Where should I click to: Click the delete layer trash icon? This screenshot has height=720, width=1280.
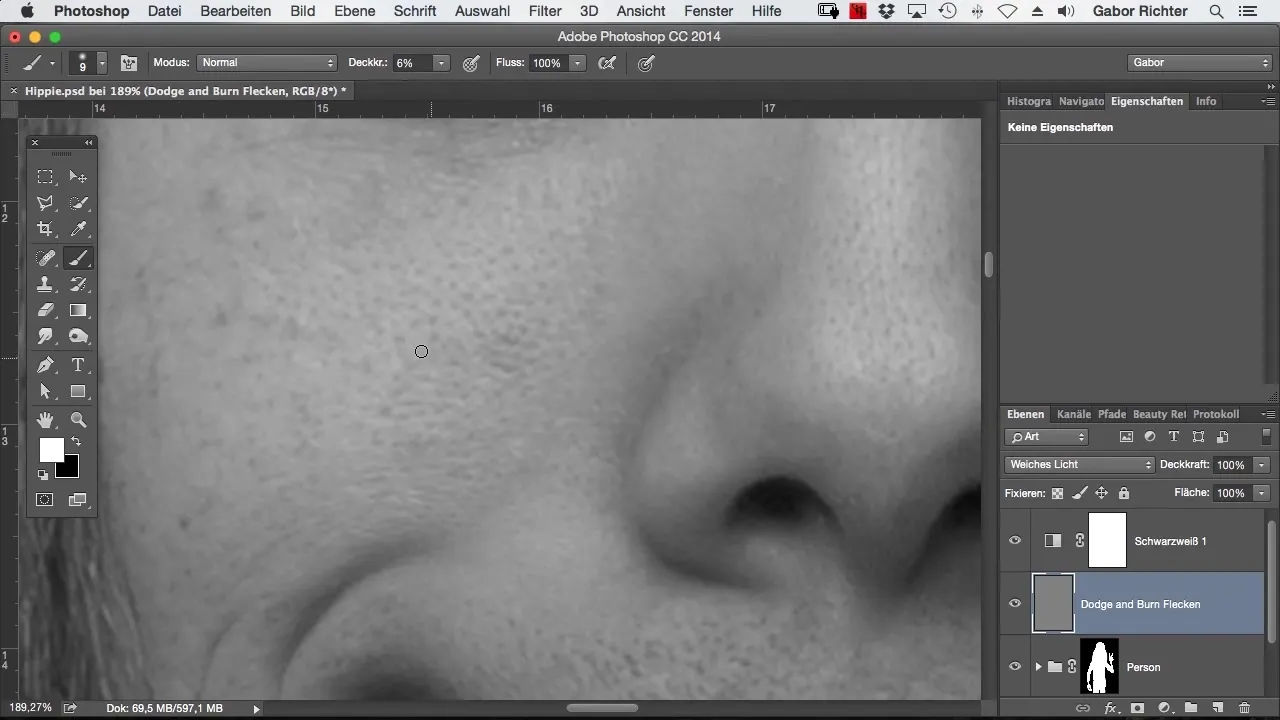[1244, 708]
